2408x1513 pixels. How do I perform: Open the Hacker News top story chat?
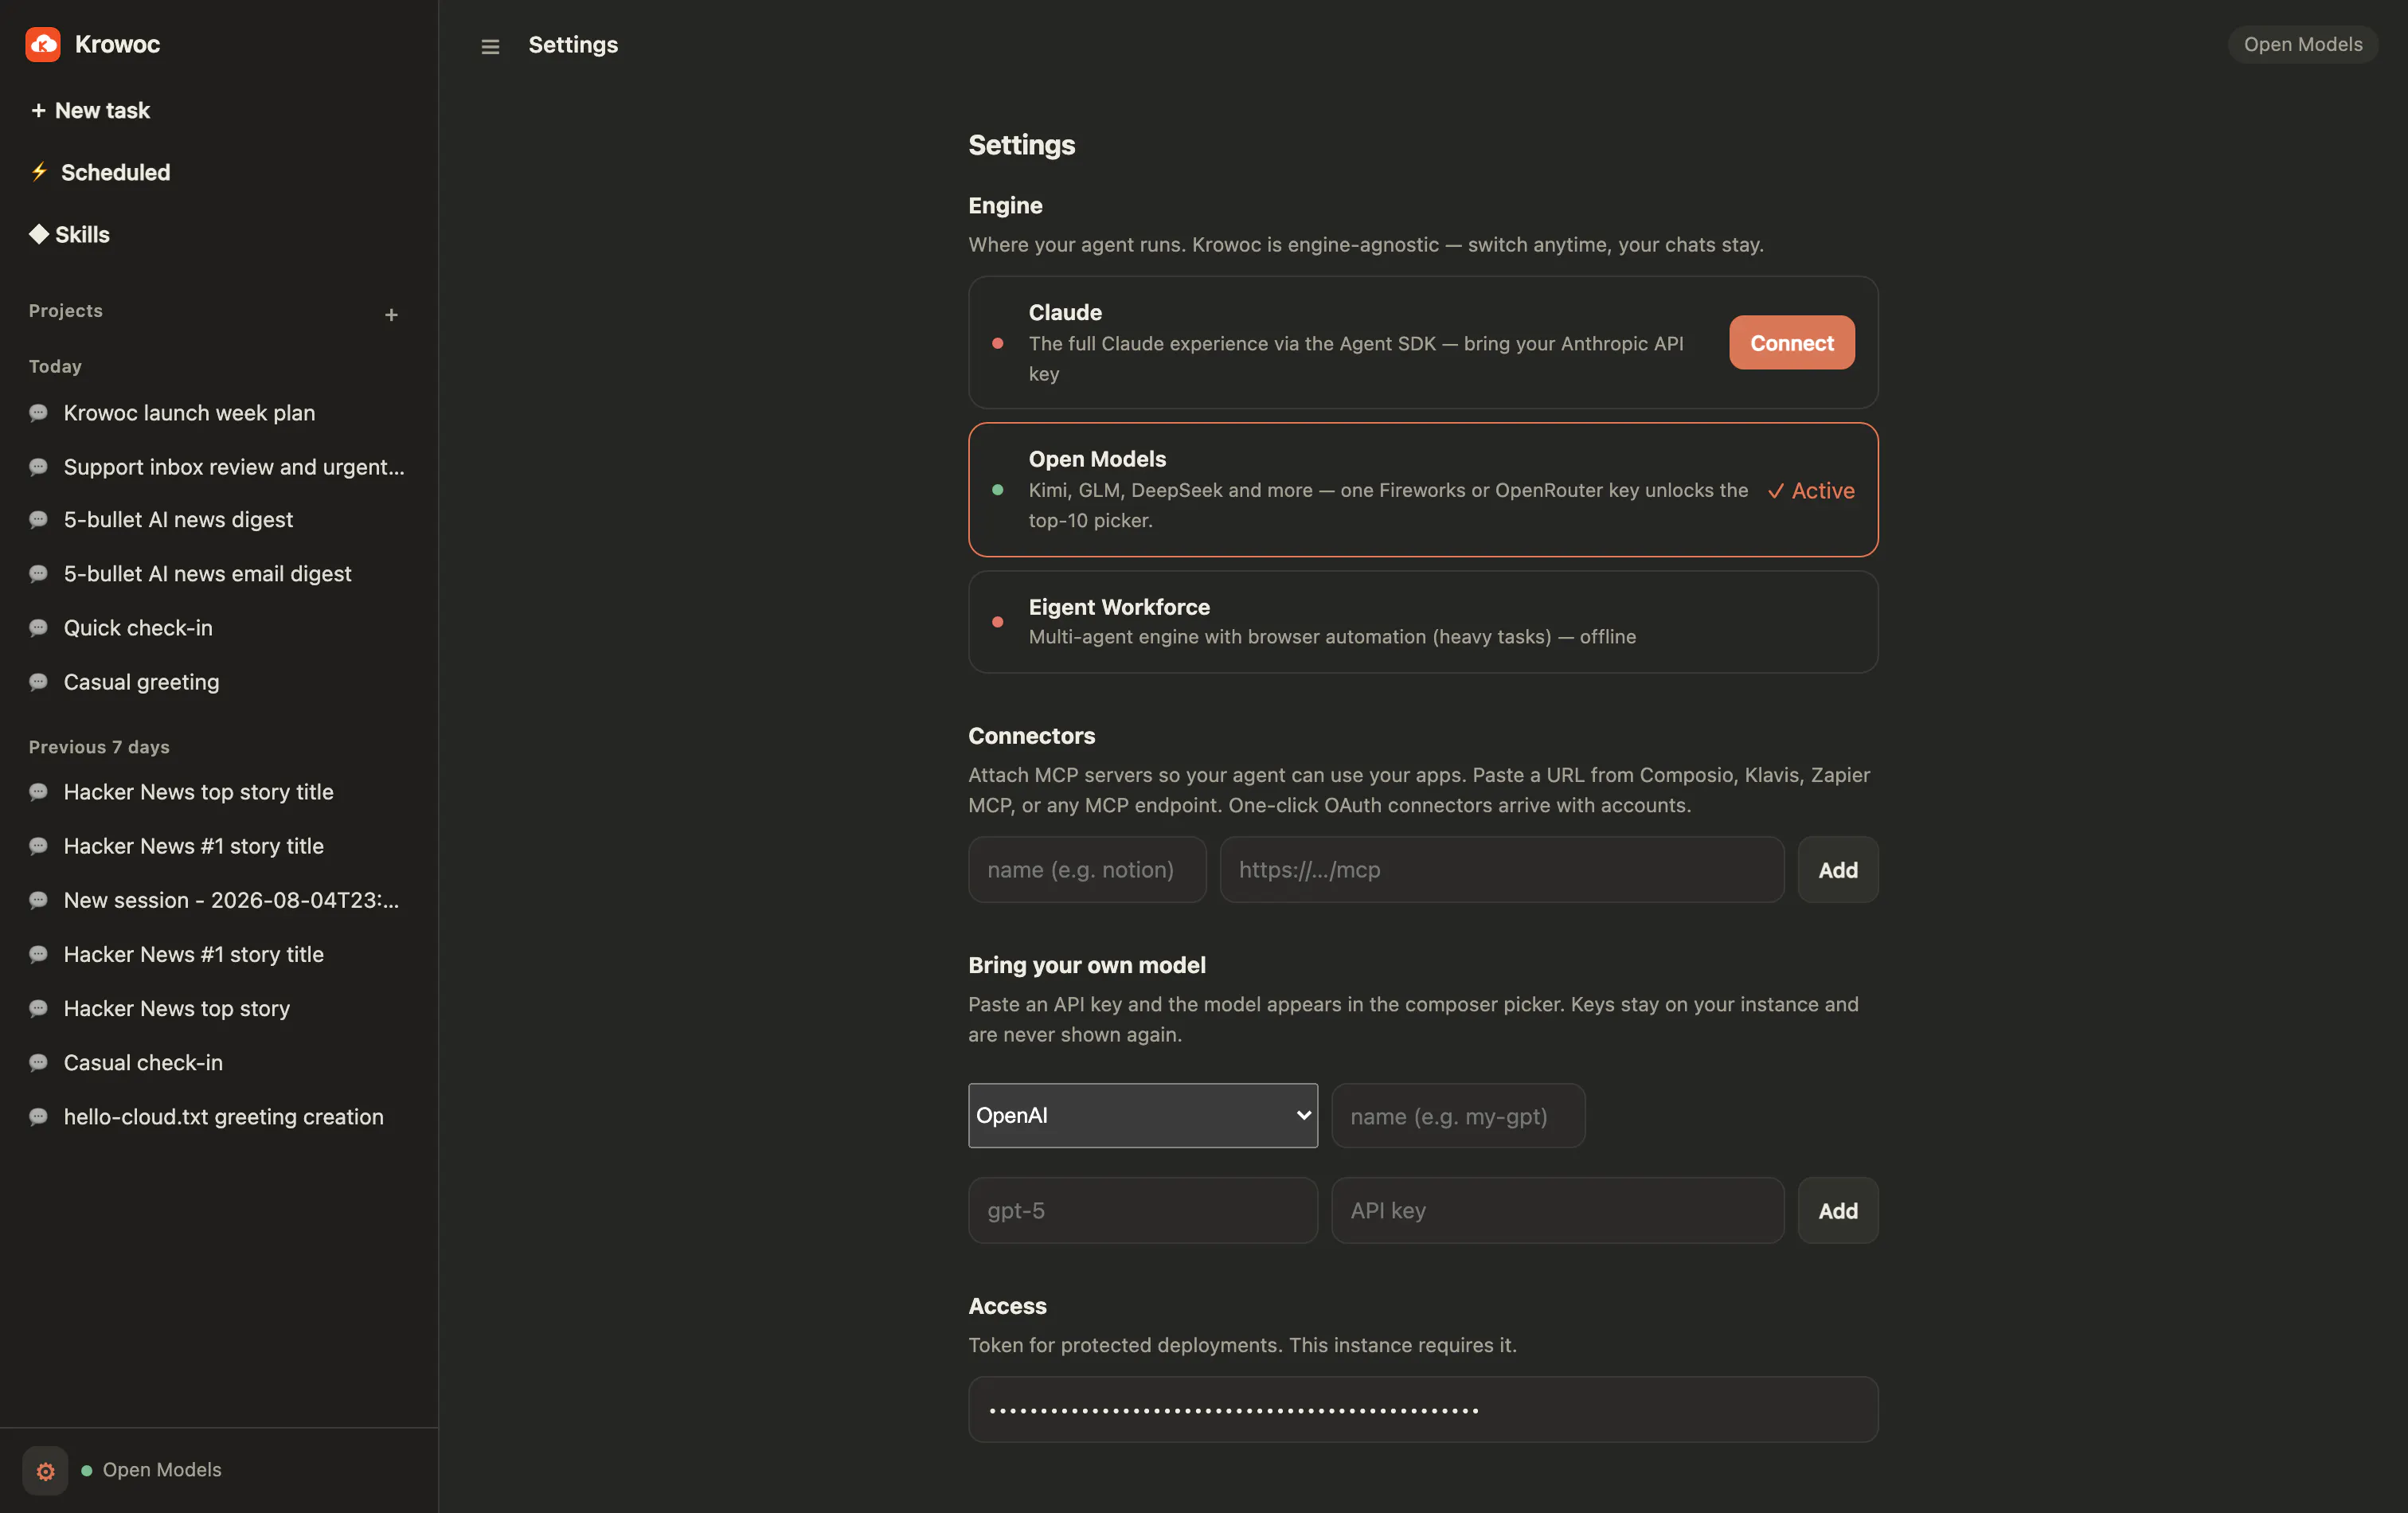[x=176, y=1008]
